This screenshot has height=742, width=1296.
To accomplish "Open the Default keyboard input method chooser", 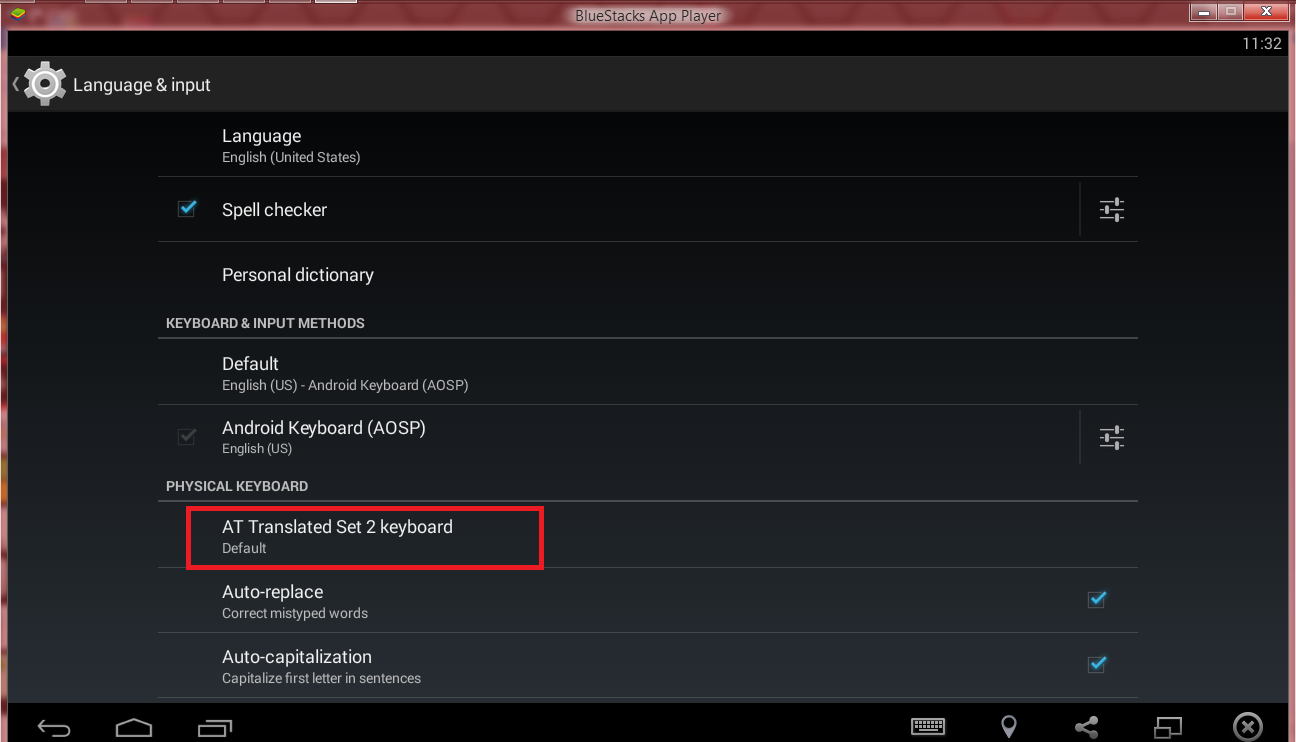I will click(648, 373).
